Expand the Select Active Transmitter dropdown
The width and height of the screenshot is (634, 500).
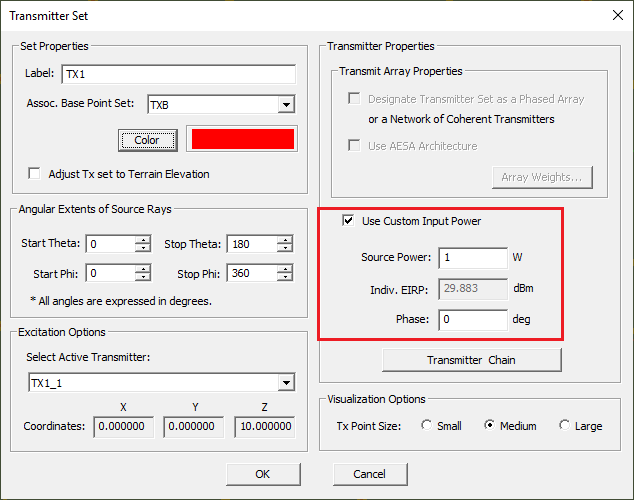click(286, 383)
